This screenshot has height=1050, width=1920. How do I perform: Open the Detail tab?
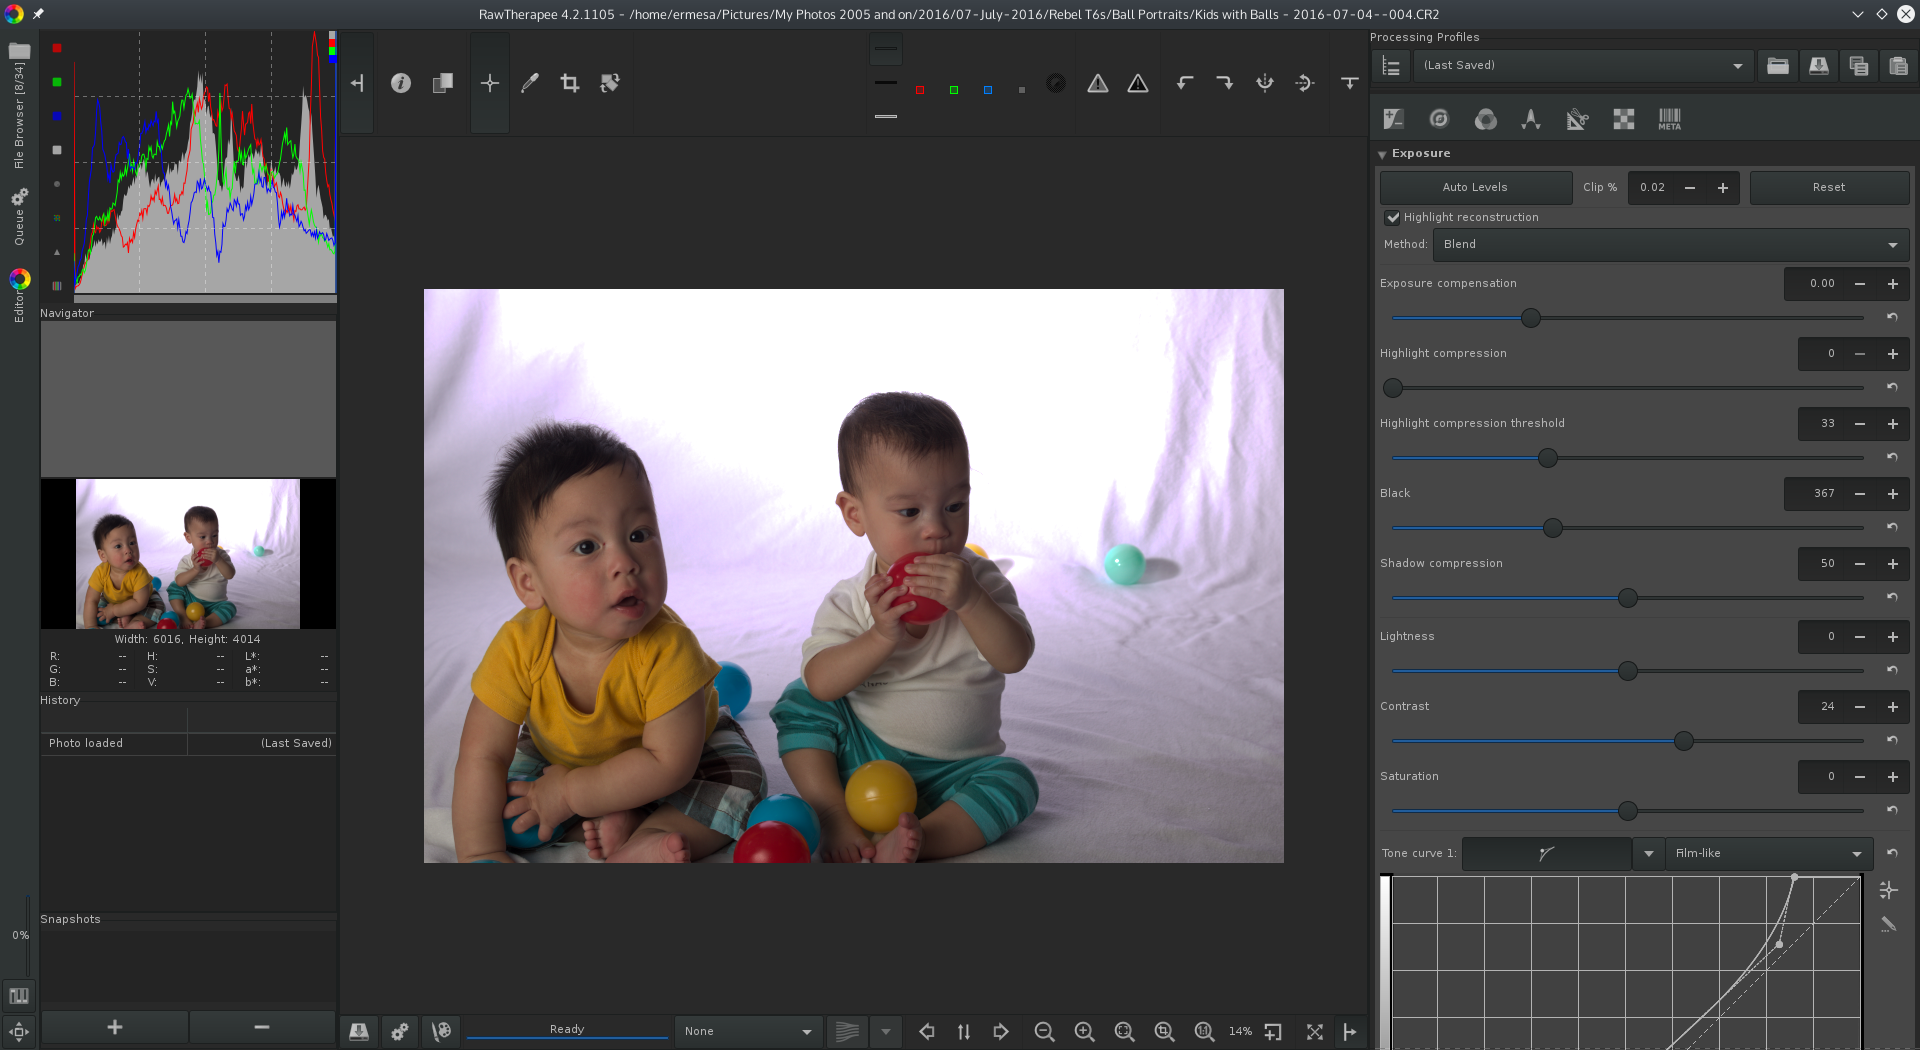[x=1439, y=119]
